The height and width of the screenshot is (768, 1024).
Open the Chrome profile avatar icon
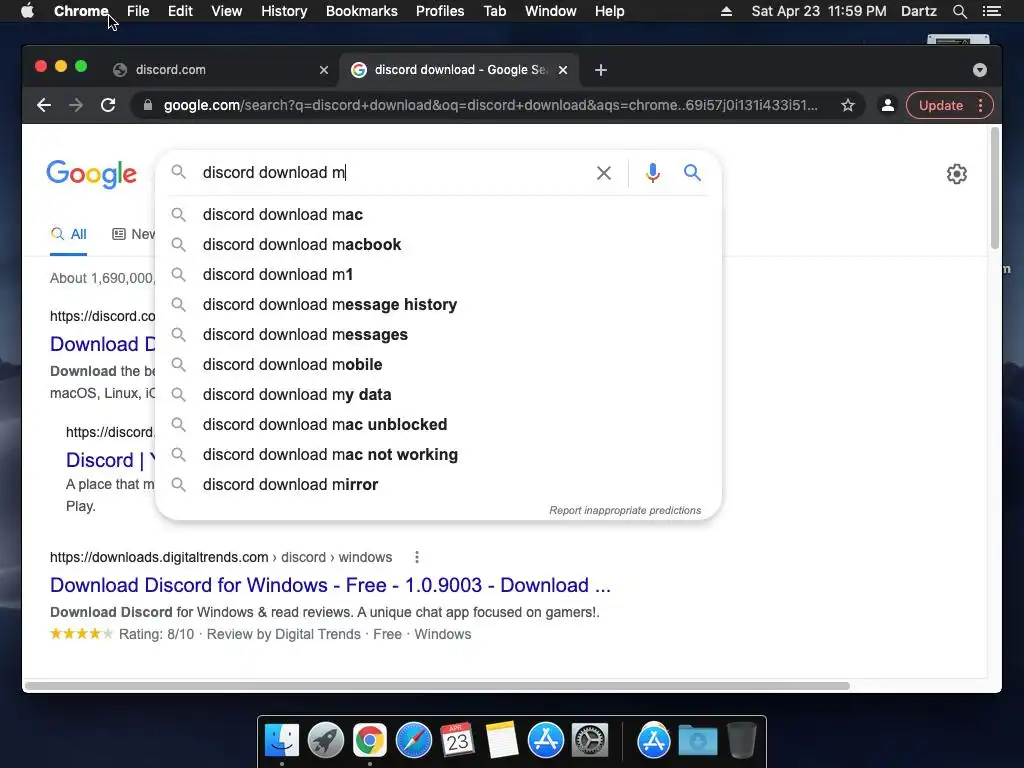(x=888, y=105)
